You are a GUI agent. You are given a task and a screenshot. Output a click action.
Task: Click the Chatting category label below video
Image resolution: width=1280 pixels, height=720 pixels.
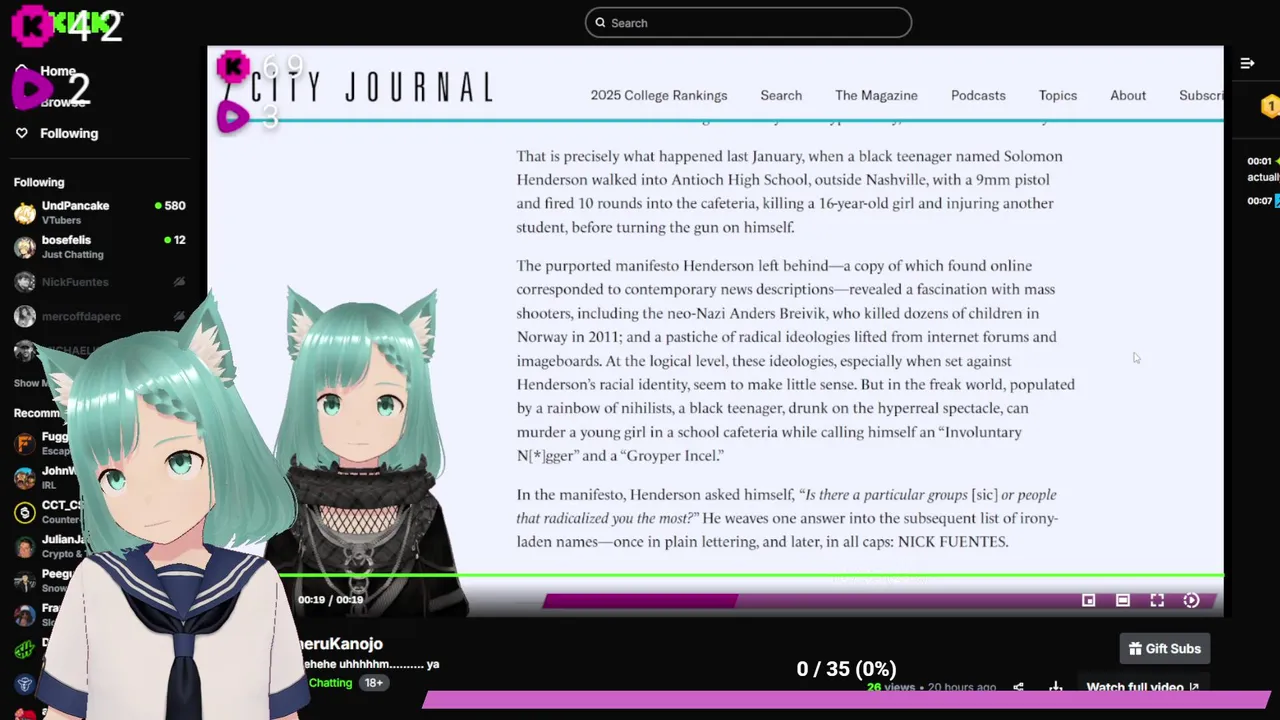coord(330,683)
